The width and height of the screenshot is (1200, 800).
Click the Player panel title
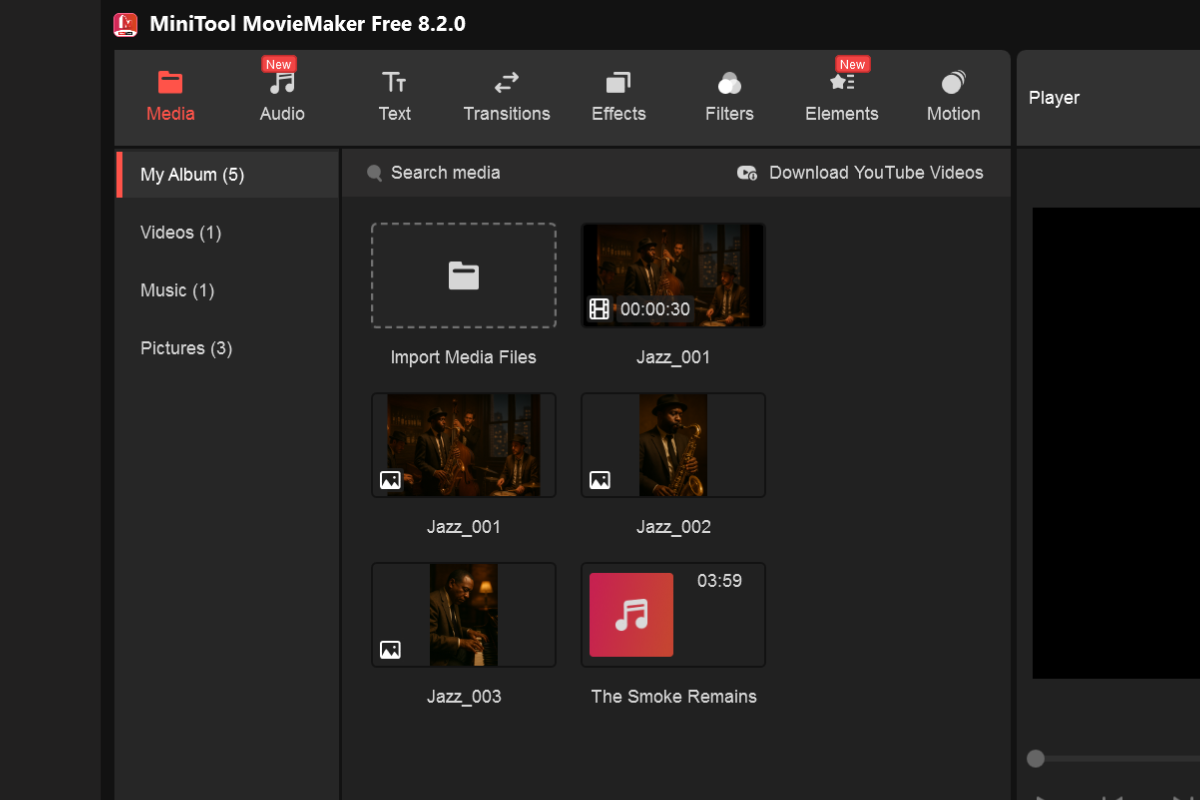click(x=1054, y=98)
